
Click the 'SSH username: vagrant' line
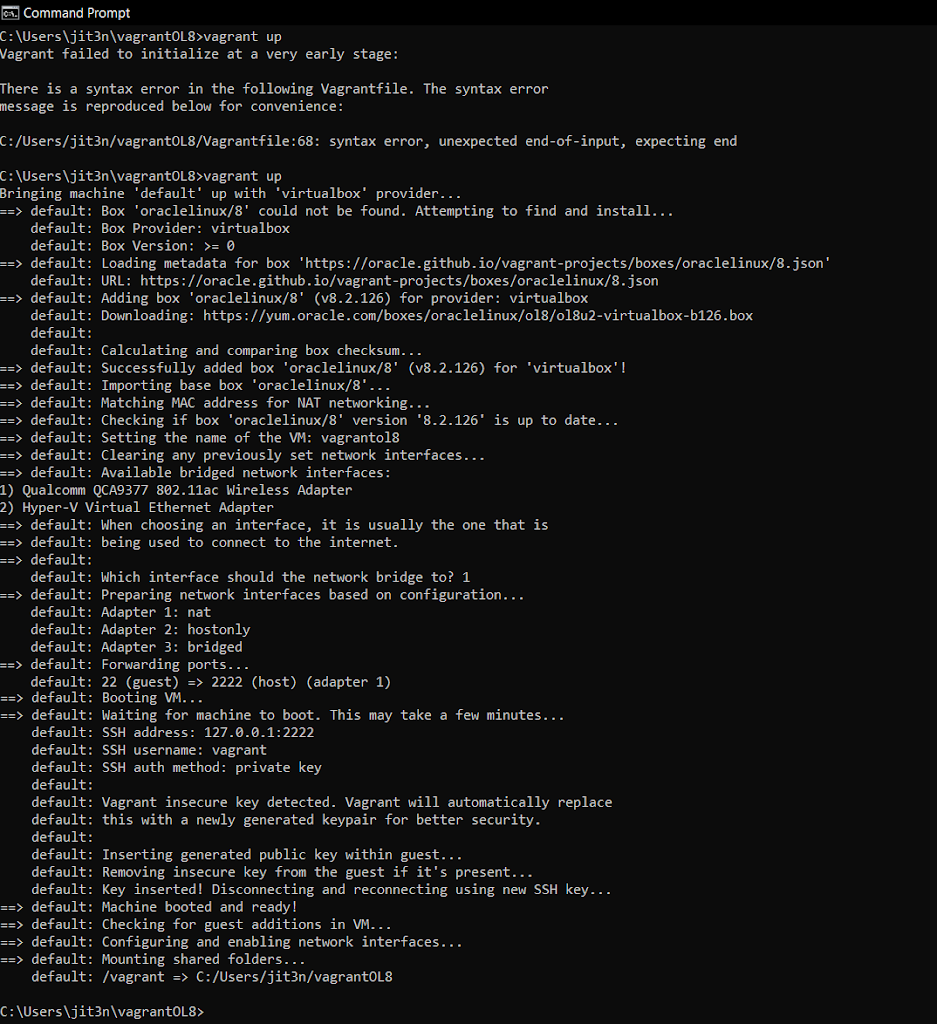pyautogui.click(x=149, y=750)
